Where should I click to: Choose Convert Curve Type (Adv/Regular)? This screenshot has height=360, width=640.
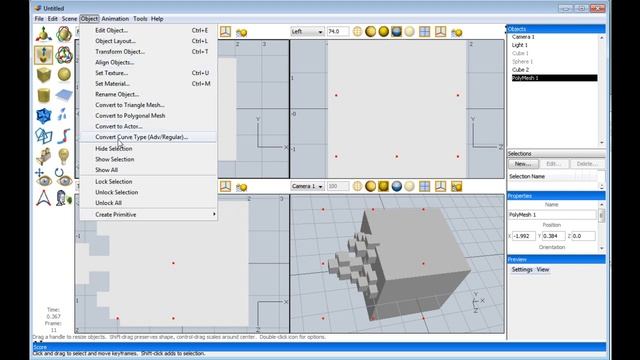pos(149,137)
